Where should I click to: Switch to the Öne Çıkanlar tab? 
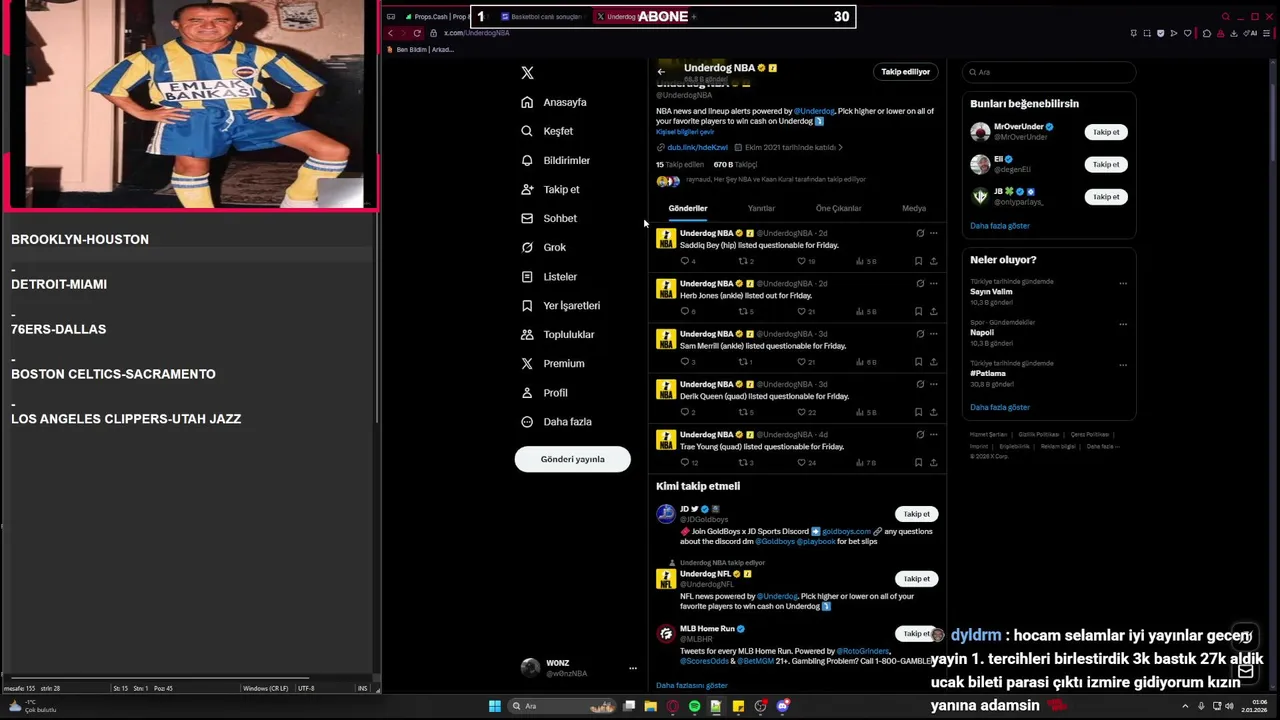(838, 208)
